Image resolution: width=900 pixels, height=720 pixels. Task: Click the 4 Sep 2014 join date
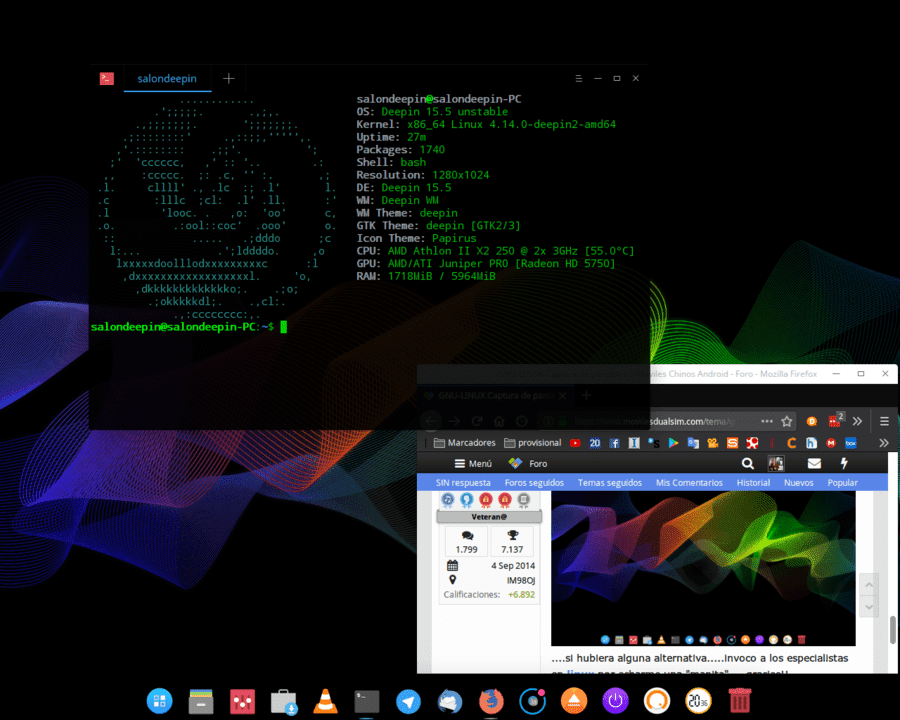(x=513, y=566)
